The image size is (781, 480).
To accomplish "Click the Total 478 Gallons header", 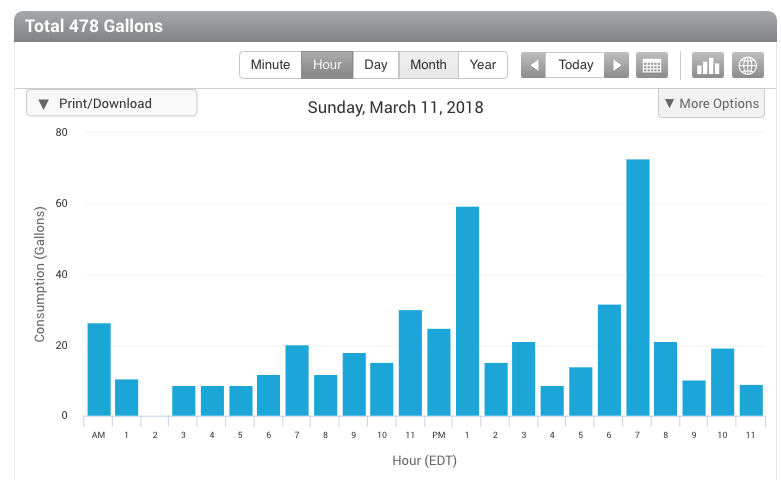I will (x=94, y=26).
